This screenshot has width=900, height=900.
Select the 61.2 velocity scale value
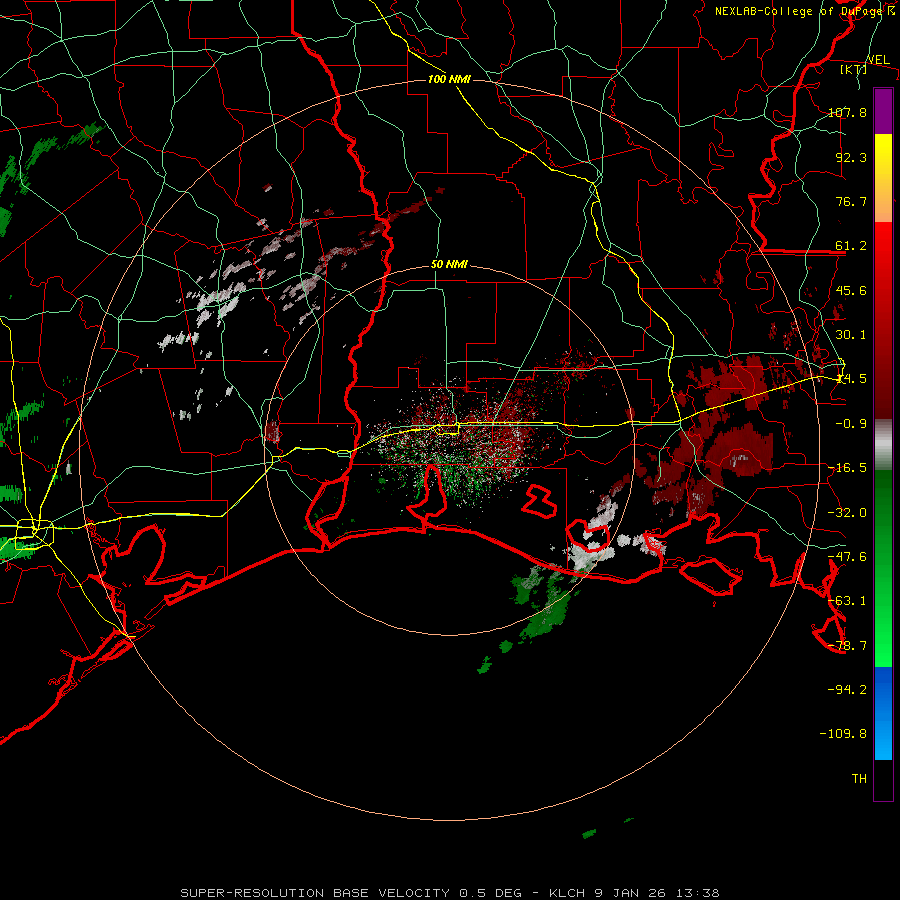pos(851,246)
